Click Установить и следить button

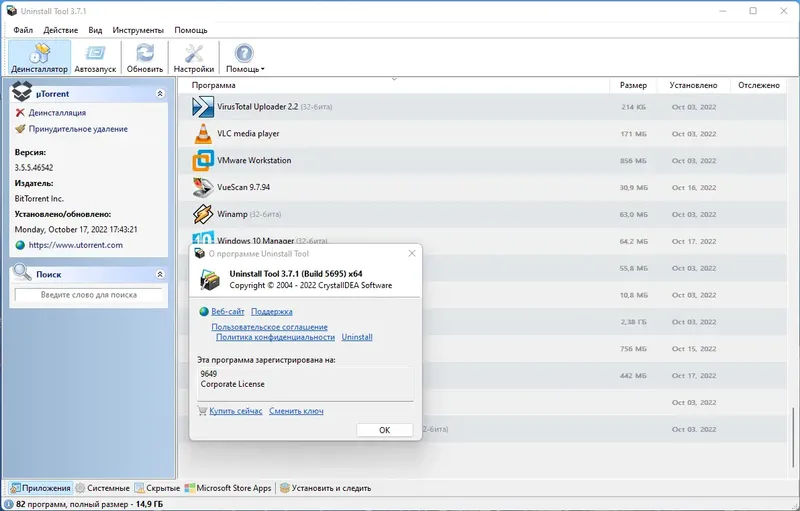[326, 488]
